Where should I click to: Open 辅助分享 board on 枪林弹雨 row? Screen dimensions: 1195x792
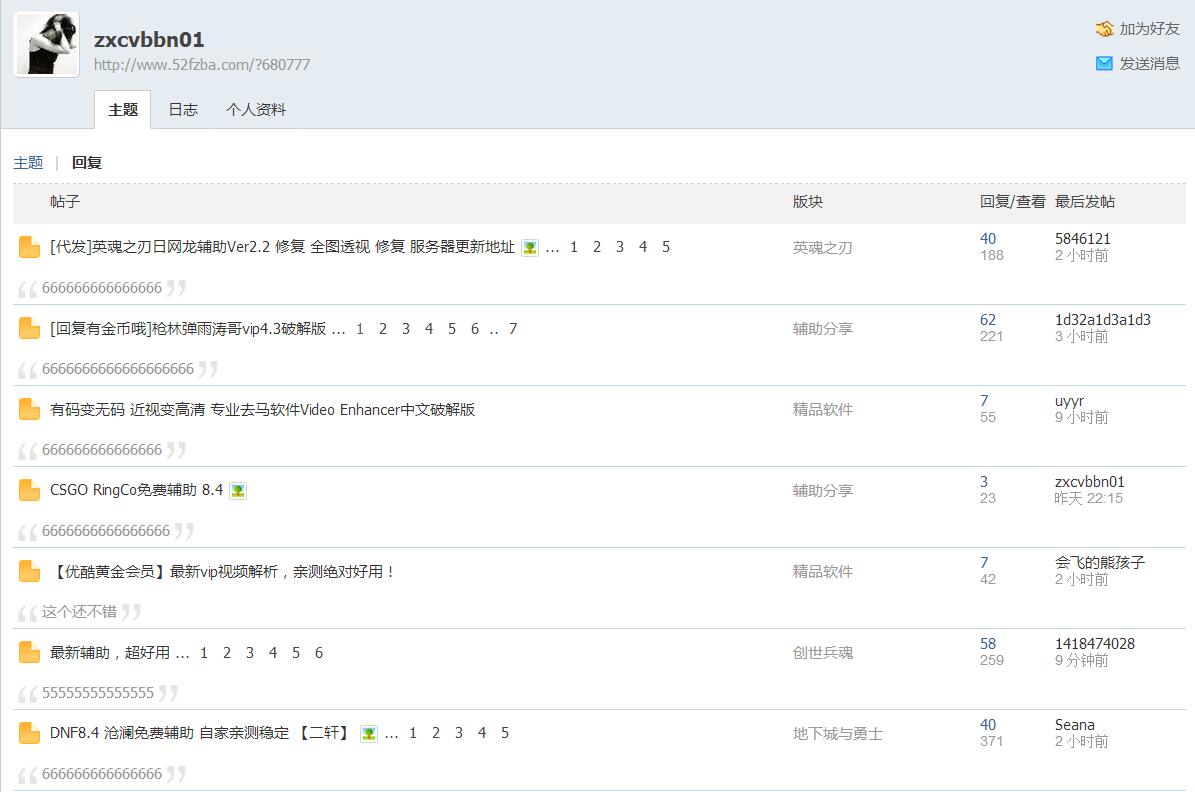pos(822,329)
